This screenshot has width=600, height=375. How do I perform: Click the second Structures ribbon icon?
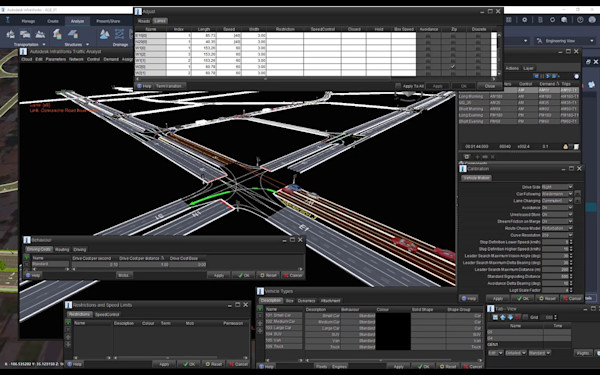coord(73,34)
